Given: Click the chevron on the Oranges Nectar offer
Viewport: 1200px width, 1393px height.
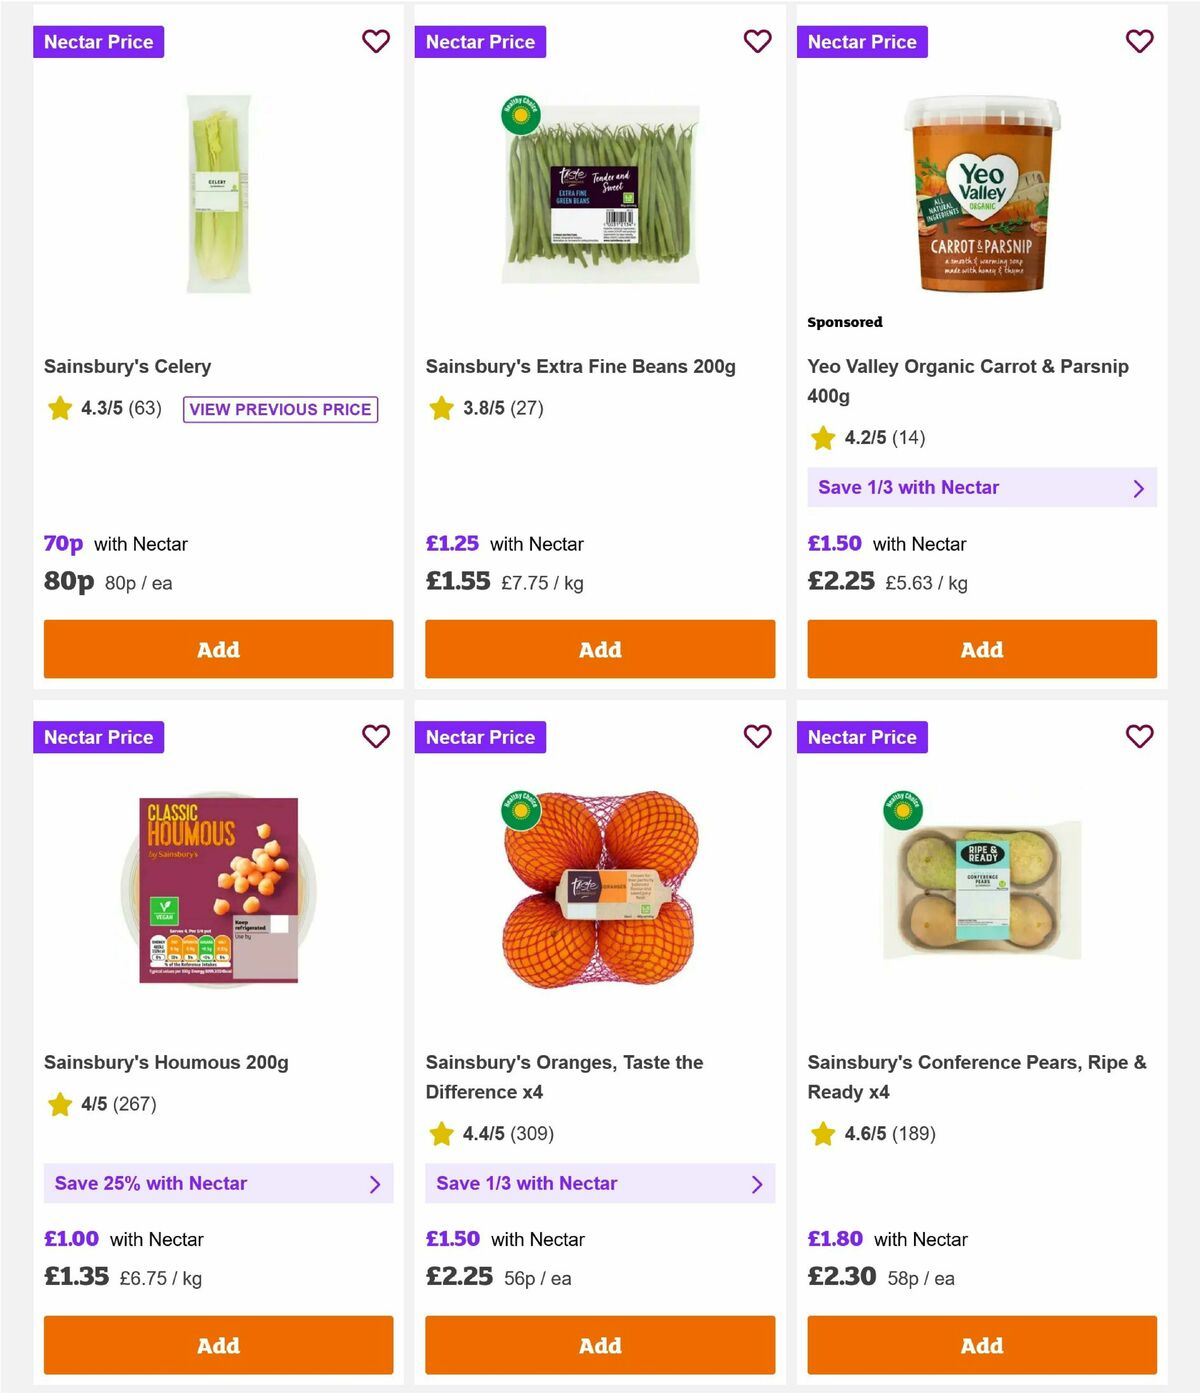Looking at the screenshot, I should click(x=758, y=1183).
